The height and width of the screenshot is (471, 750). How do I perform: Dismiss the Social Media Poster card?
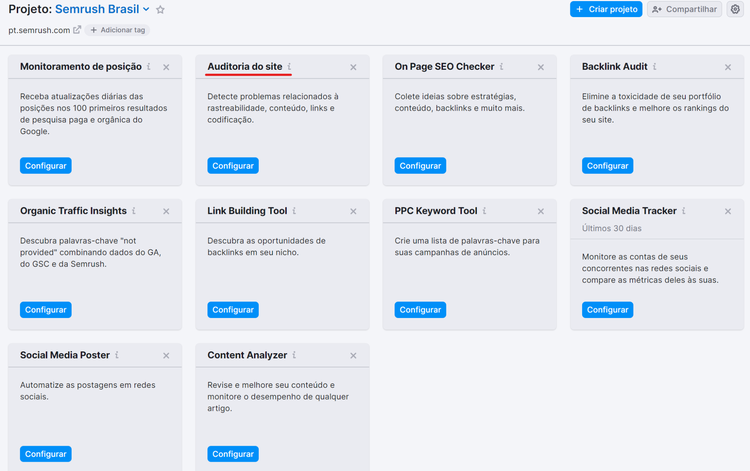(166, 356)
